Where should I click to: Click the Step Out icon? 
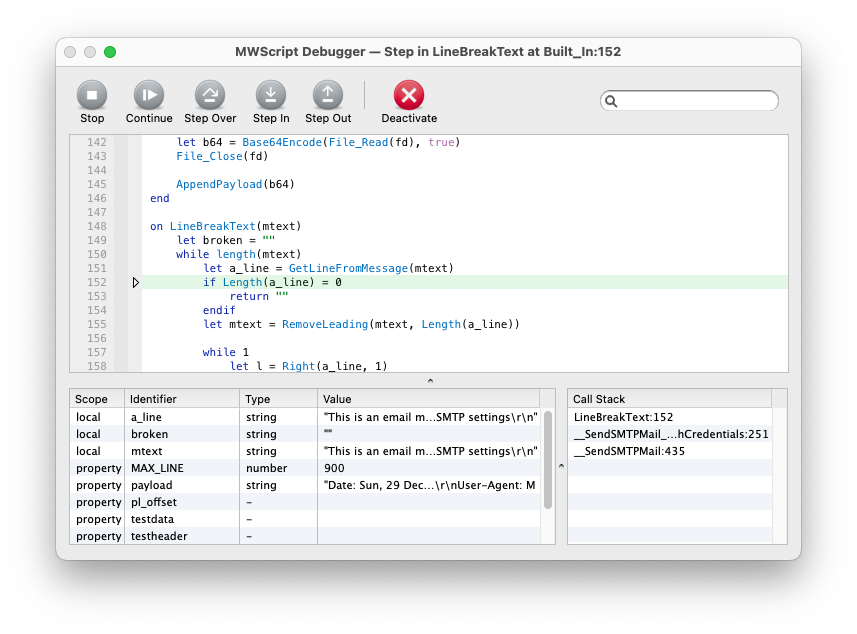[x=328, y=96]
